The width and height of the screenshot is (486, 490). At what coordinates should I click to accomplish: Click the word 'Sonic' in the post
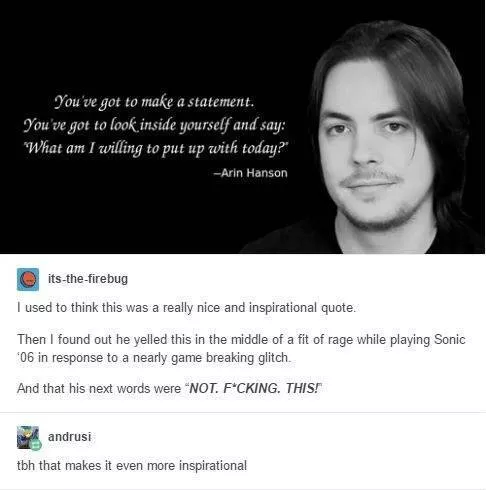pyautogui.click(x=449, y=340)
